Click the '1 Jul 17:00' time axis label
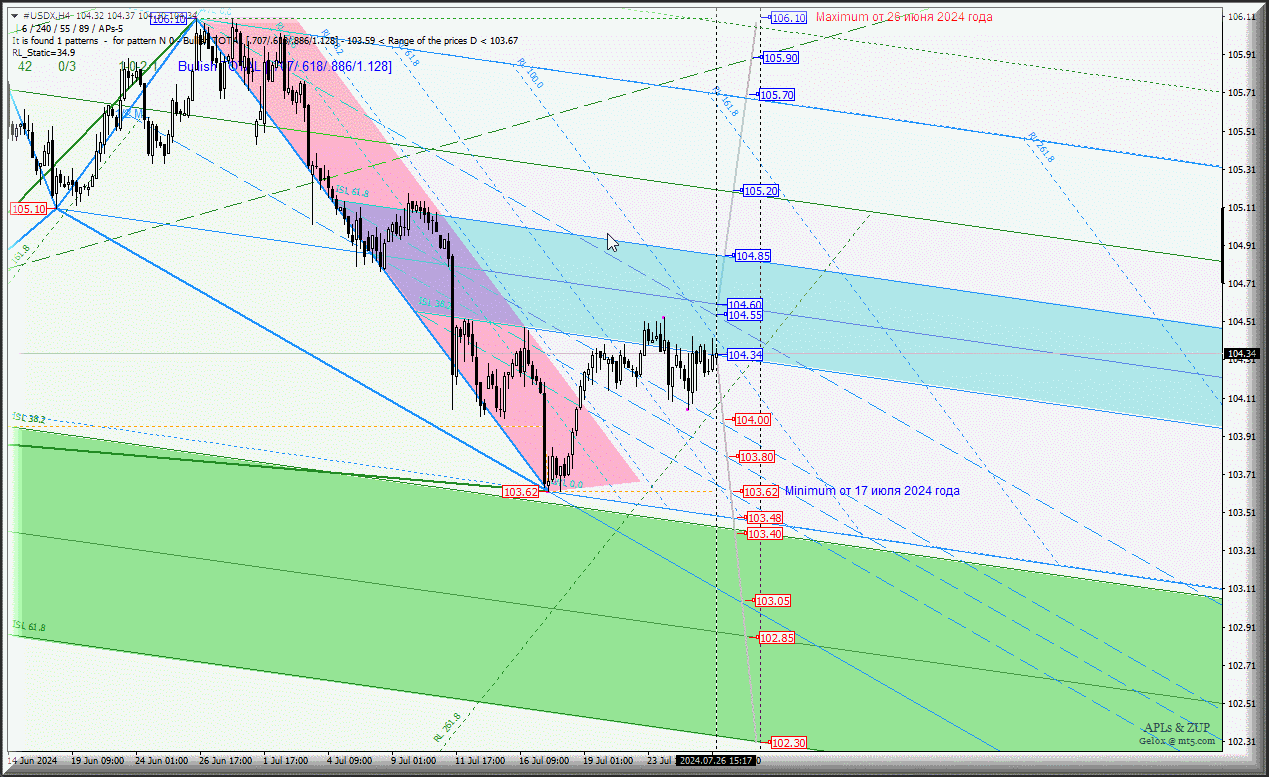1269x777 pixels. [285, 761]
